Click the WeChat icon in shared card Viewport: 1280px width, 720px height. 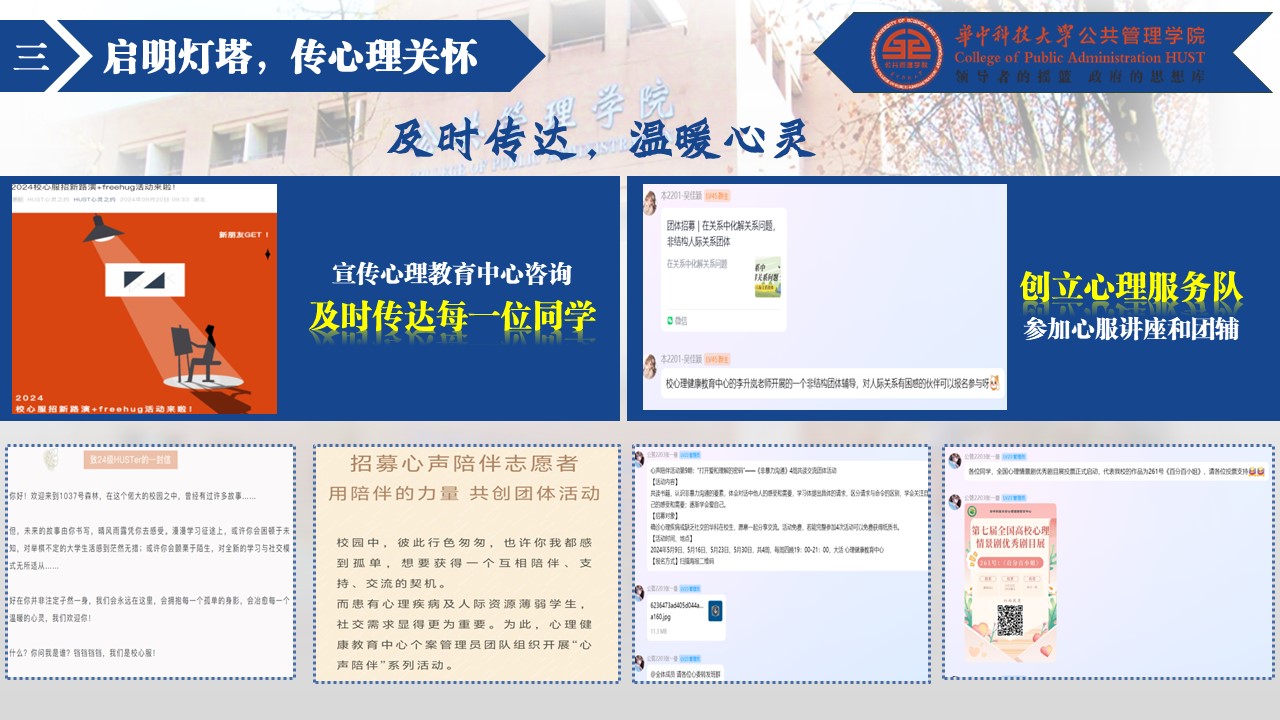pos(672,320)
